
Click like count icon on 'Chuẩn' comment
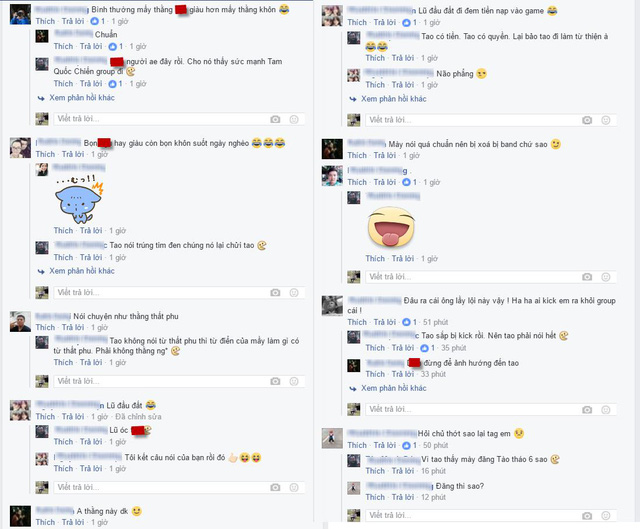(113, 47)
